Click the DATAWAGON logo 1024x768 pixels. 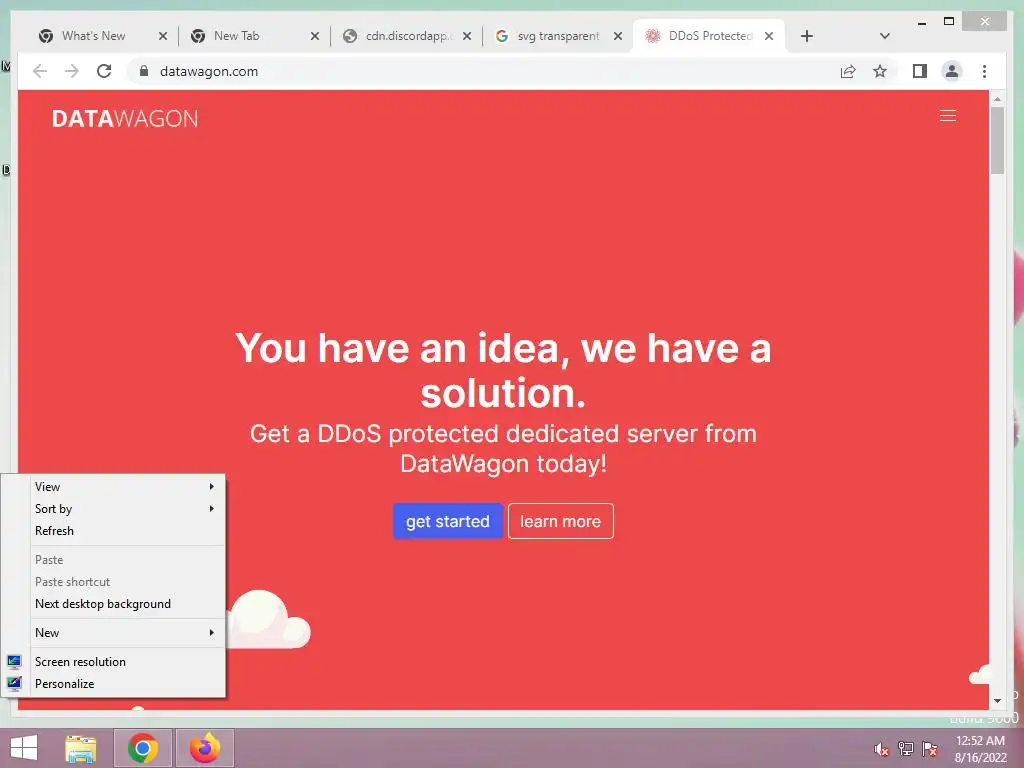125,118
